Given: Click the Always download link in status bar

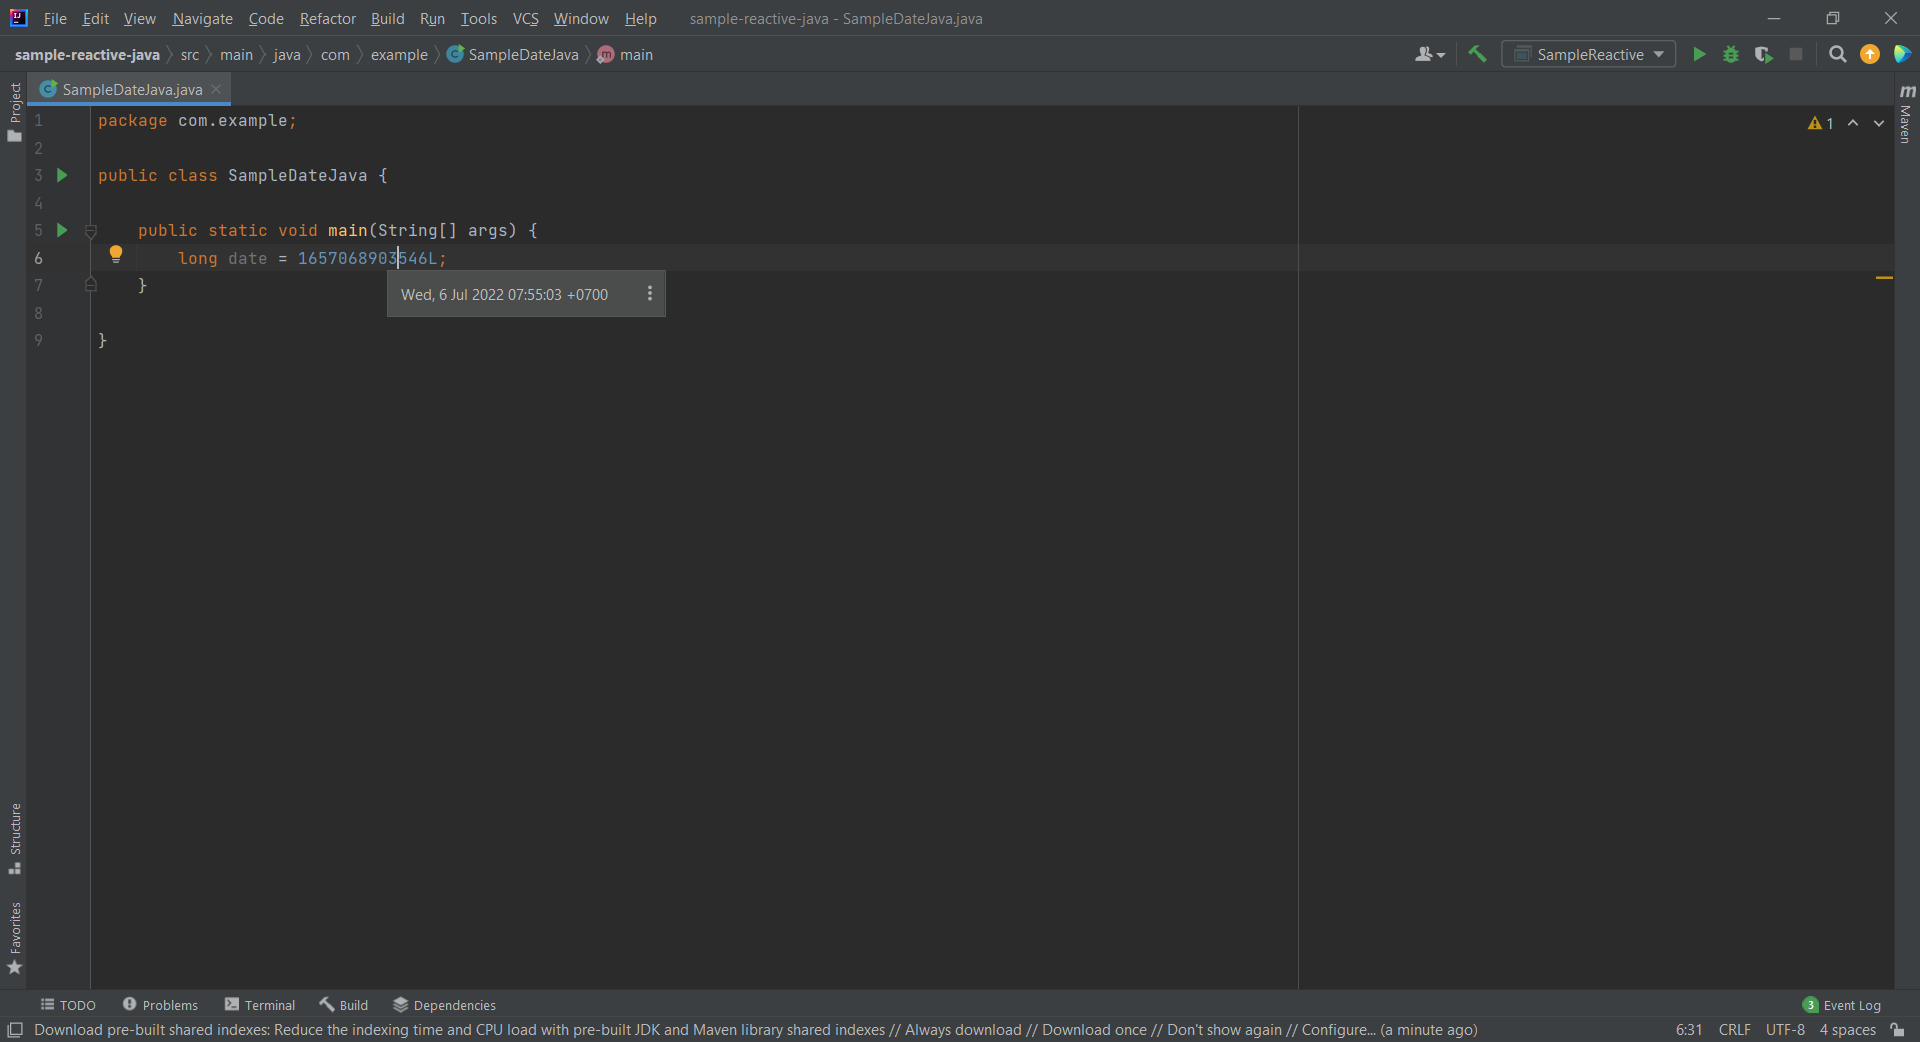Looking at the screenshot, I should coord(963,1030).
